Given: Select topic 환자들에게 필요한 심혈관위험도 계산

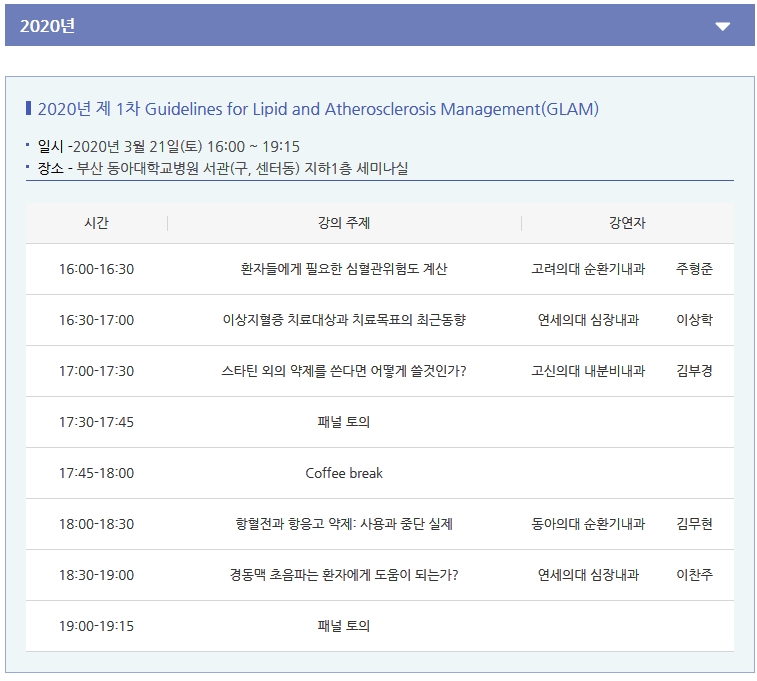Looking at the screenshot, I should click(344, 269).
